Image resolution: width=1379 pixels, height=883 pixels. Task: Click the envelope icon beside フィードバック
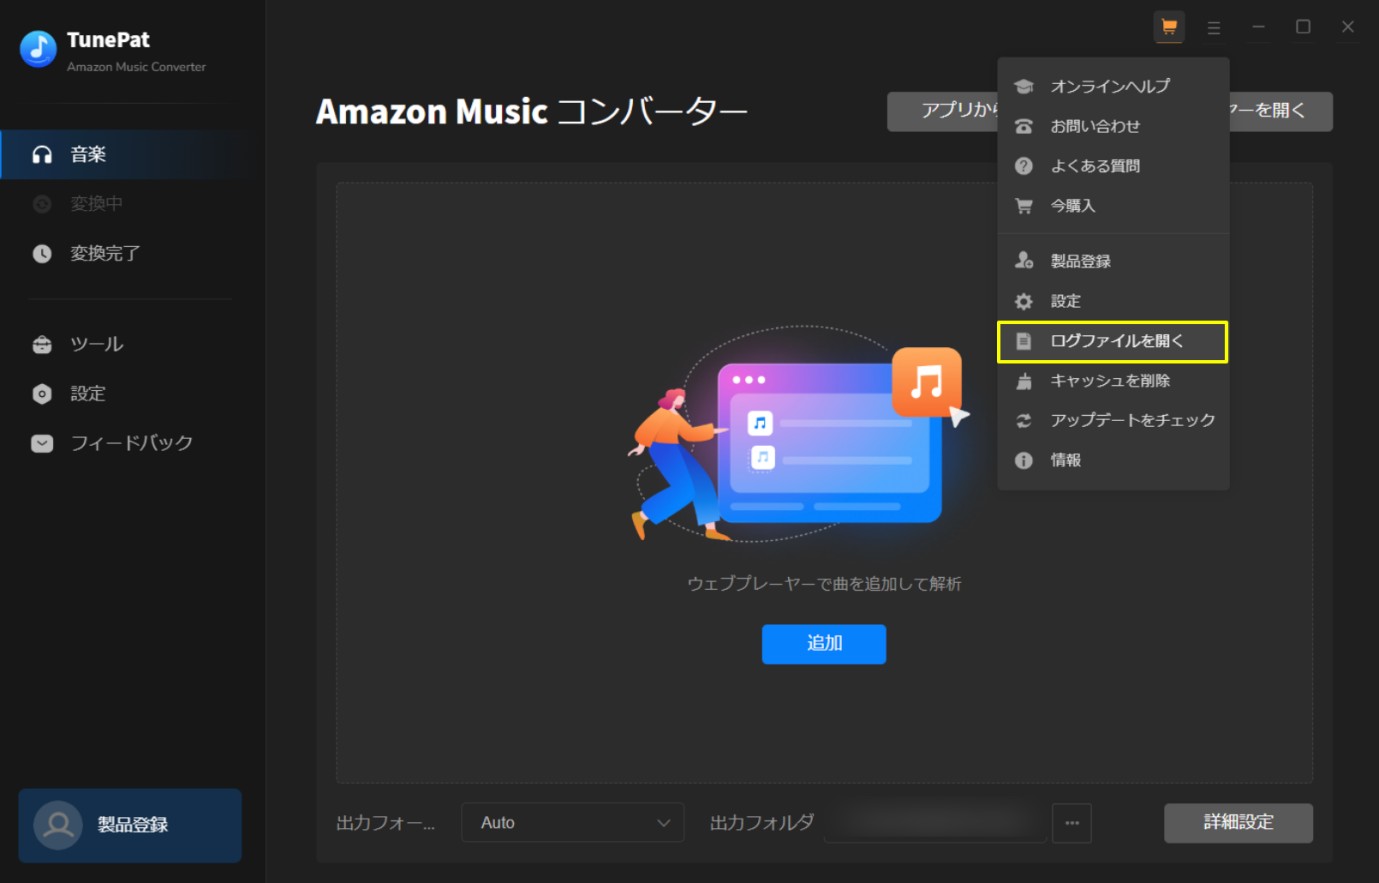click(42, 443)
